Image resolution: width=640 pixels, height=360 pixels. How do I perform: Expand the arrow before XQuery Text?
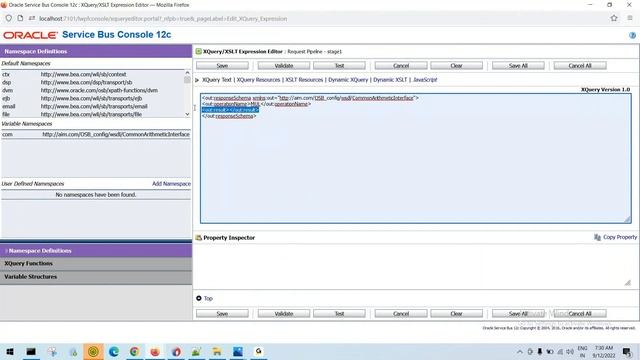(197, 80)
